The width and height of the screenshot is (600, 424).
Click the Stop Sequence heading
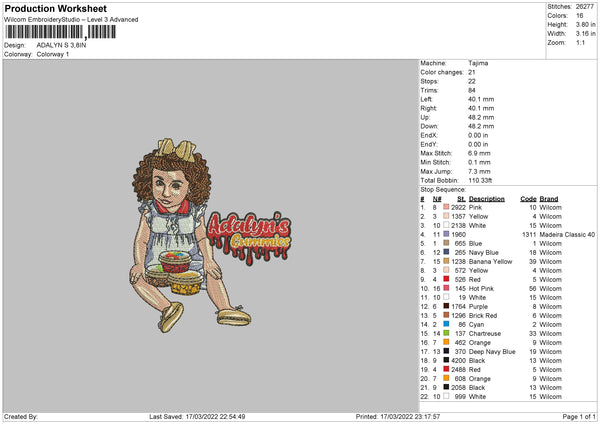[443, 190]
